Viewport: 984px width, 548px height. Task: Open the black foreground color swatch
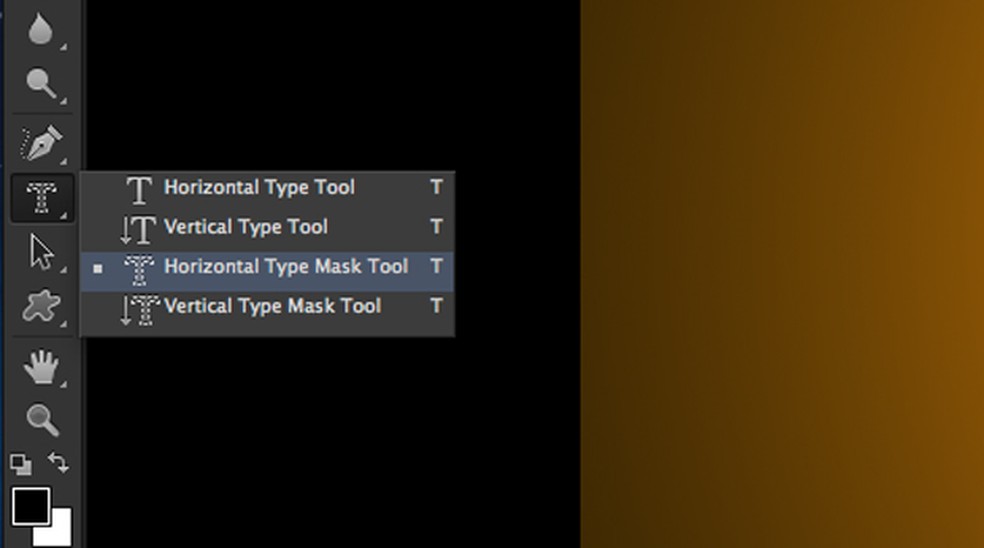(x=31, y=506)
